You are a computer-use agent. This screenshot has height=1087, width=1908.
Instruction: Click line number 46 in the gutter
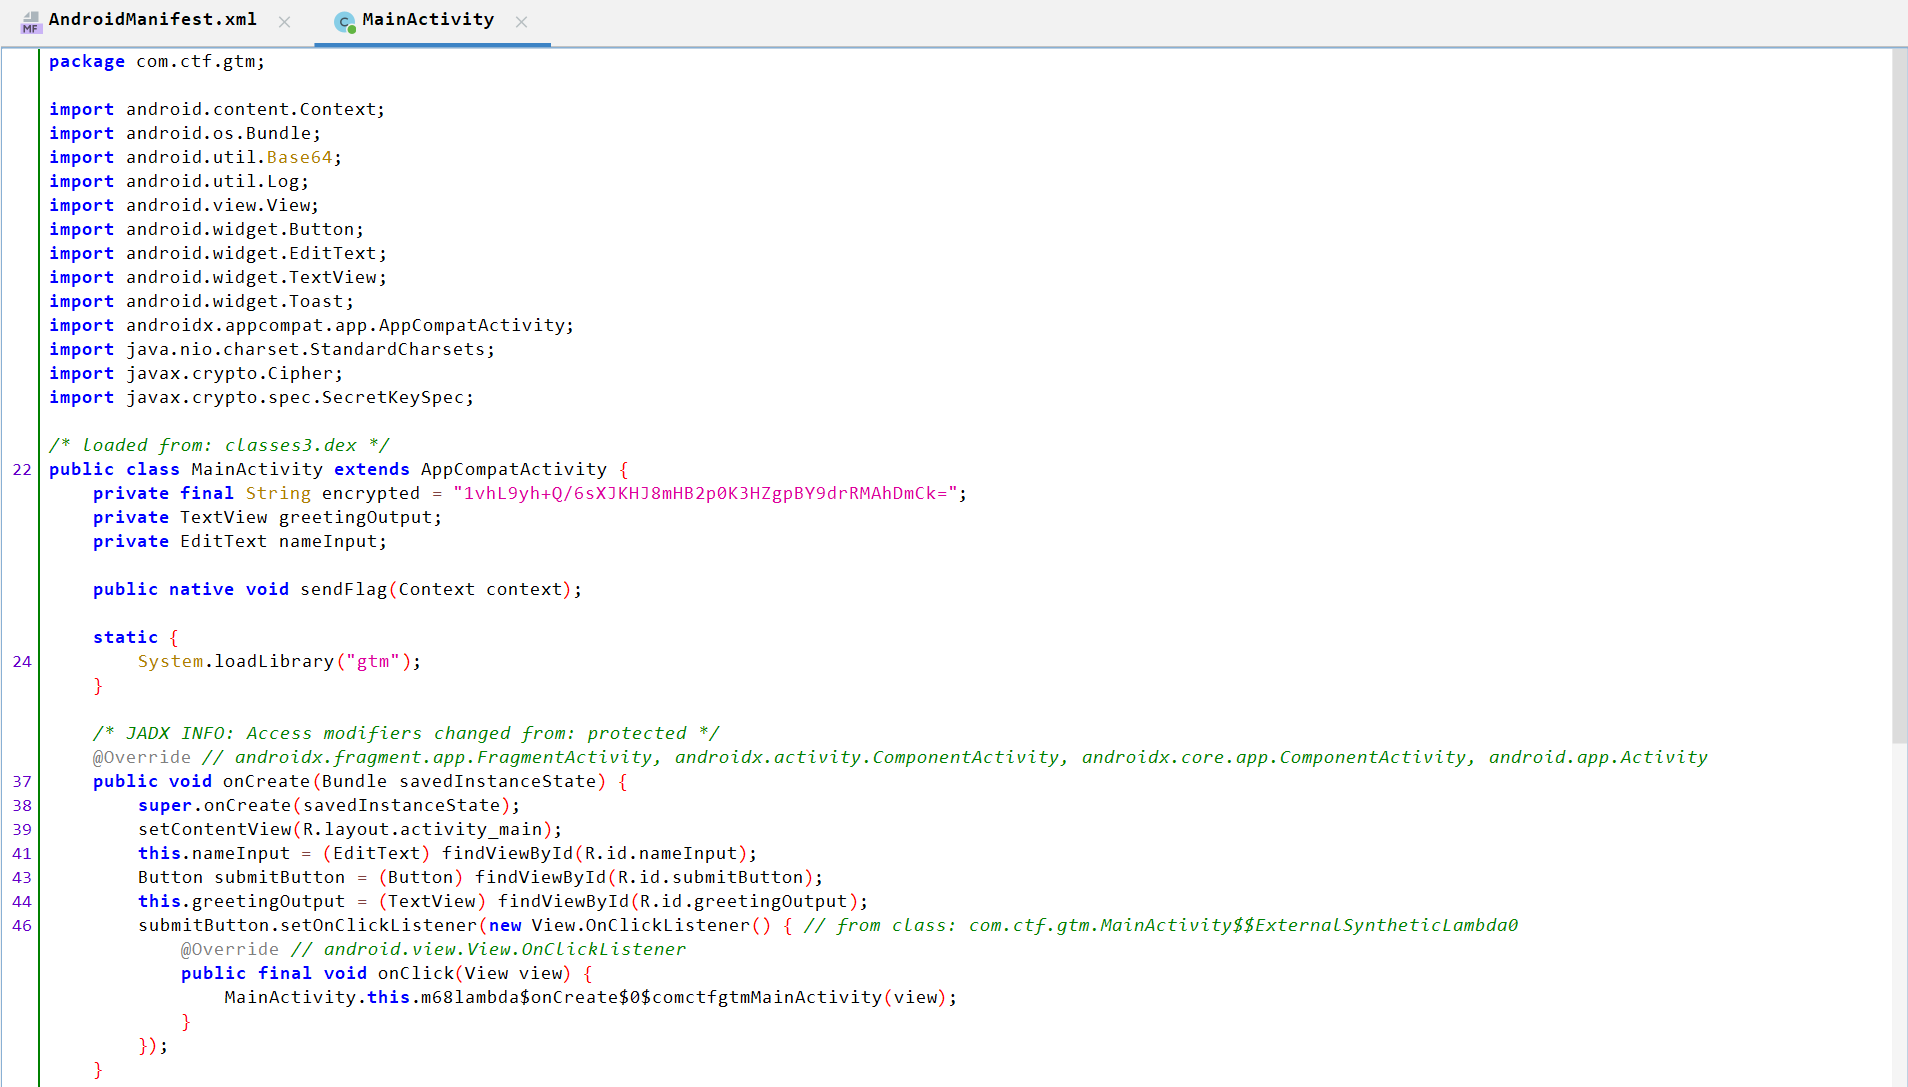(x=22, y=926)
